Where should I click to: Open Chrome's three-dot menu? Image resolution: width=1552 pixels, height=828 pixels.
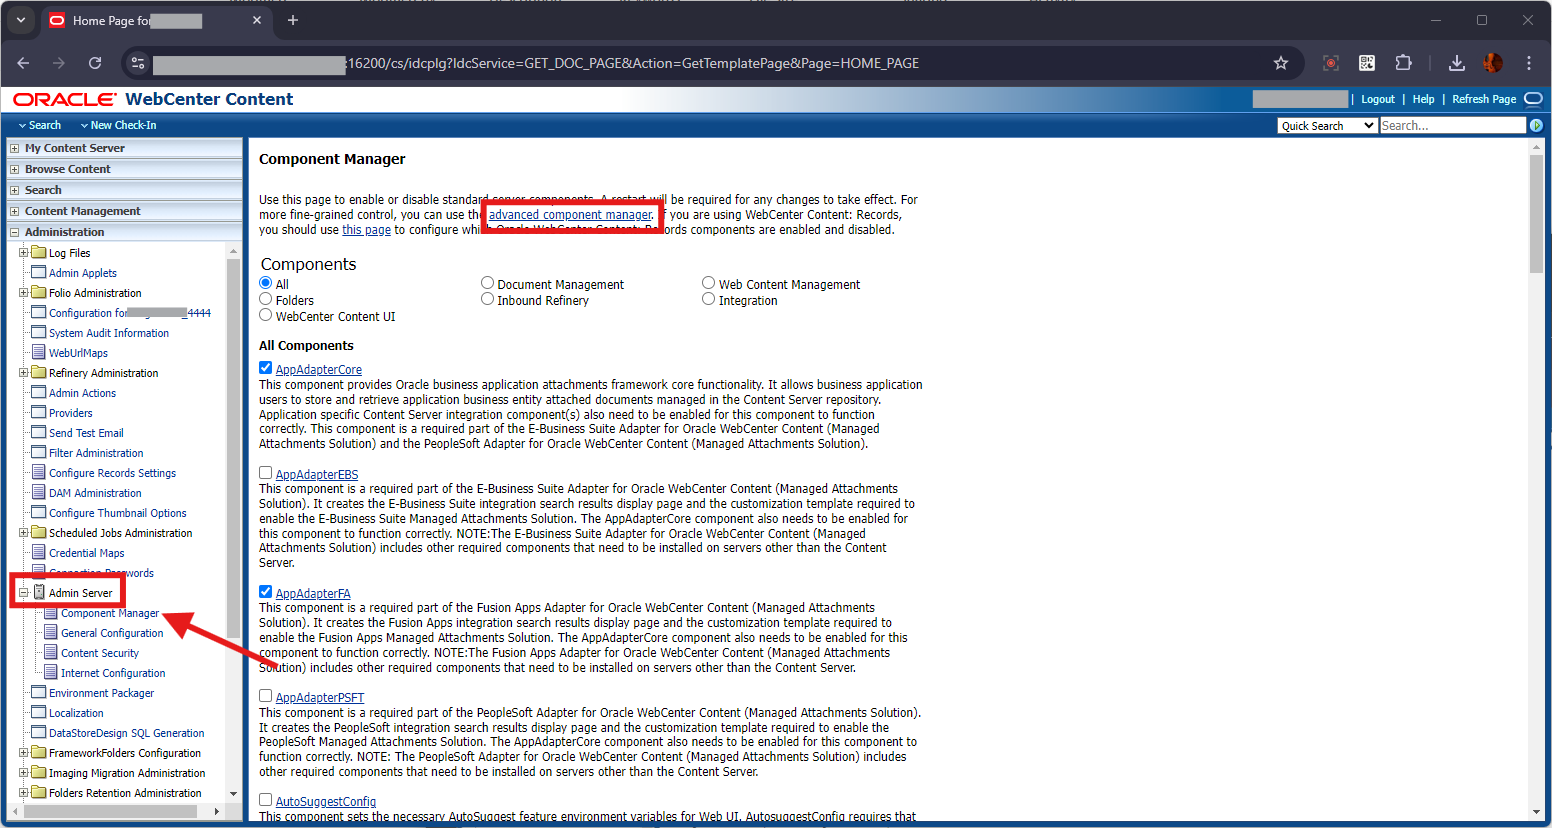tap(1529, 63)
